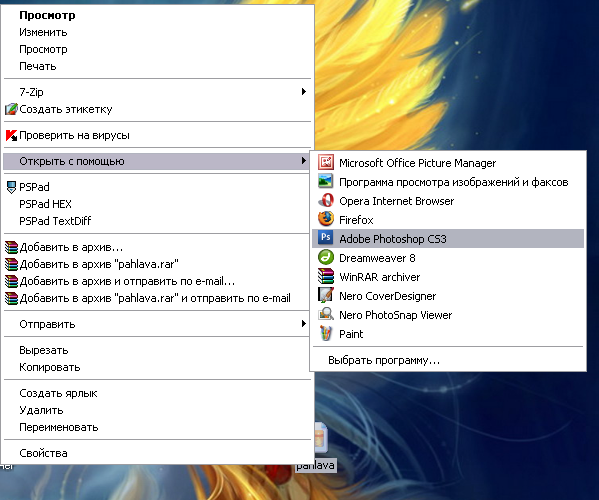Click the Nero PhotoSnap Viewer icon

(x=326, y=314)
